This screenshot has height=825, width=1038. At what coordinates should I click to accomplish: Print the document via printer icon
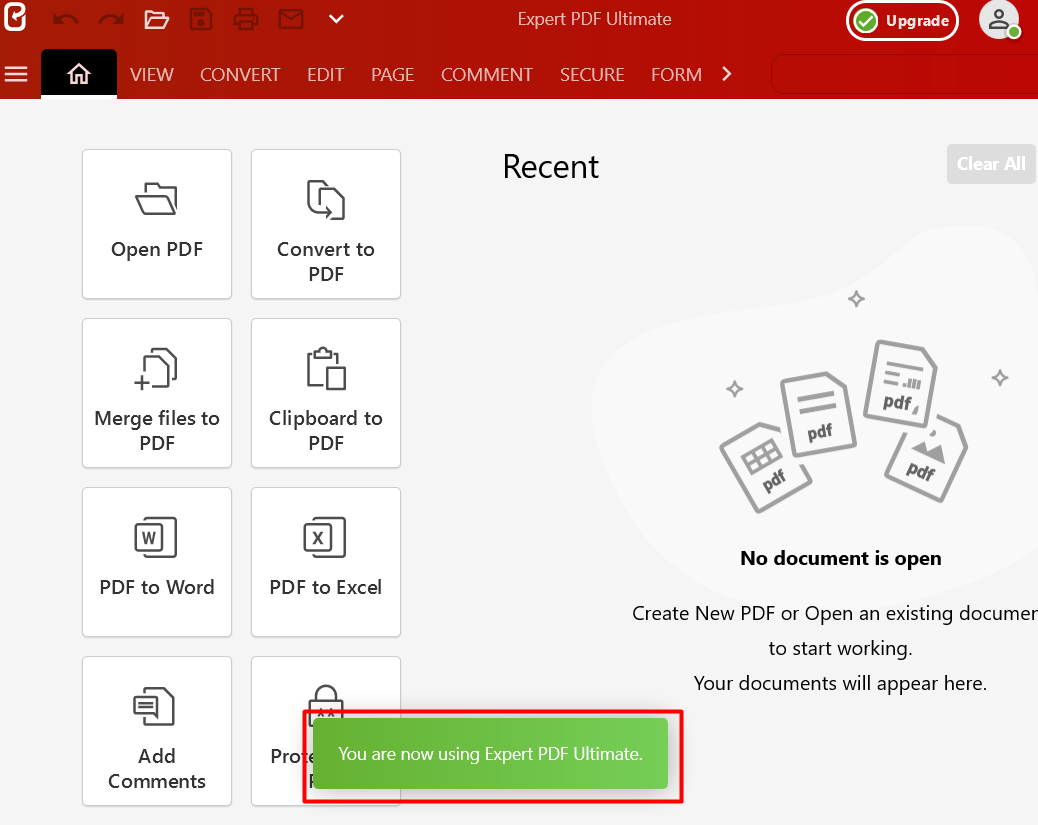click(x=246, y=19)
